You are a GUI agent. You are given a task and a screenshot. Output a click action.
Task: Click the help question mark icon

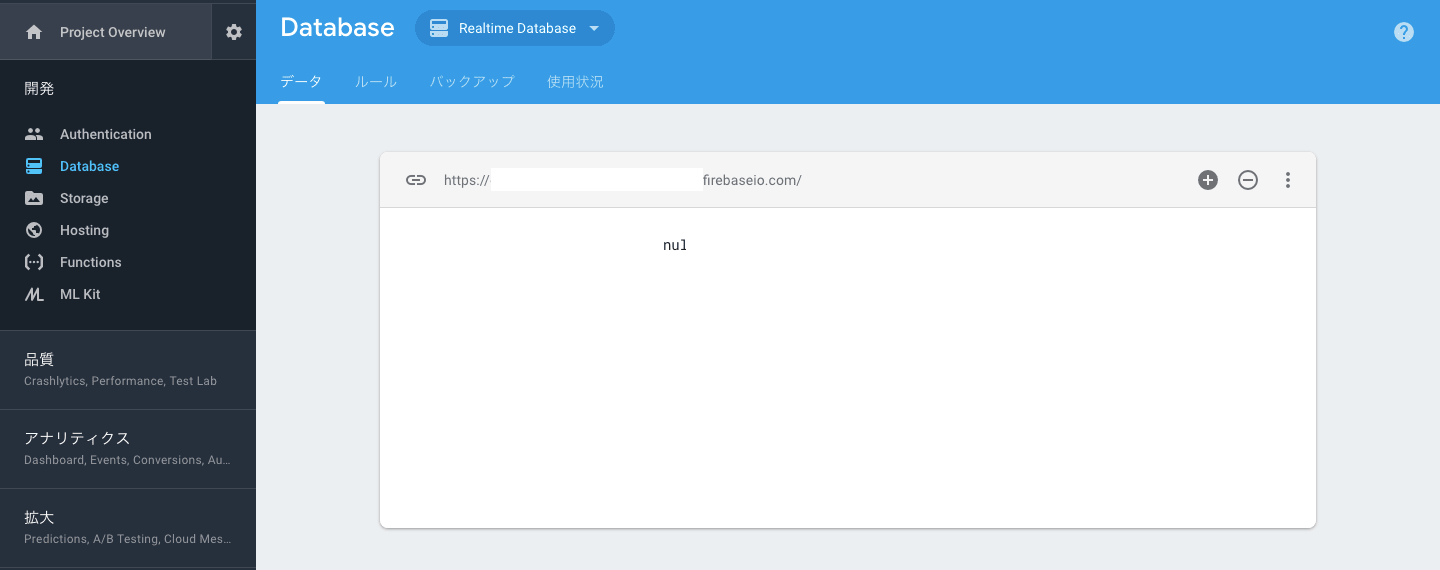click(1404, 32)
